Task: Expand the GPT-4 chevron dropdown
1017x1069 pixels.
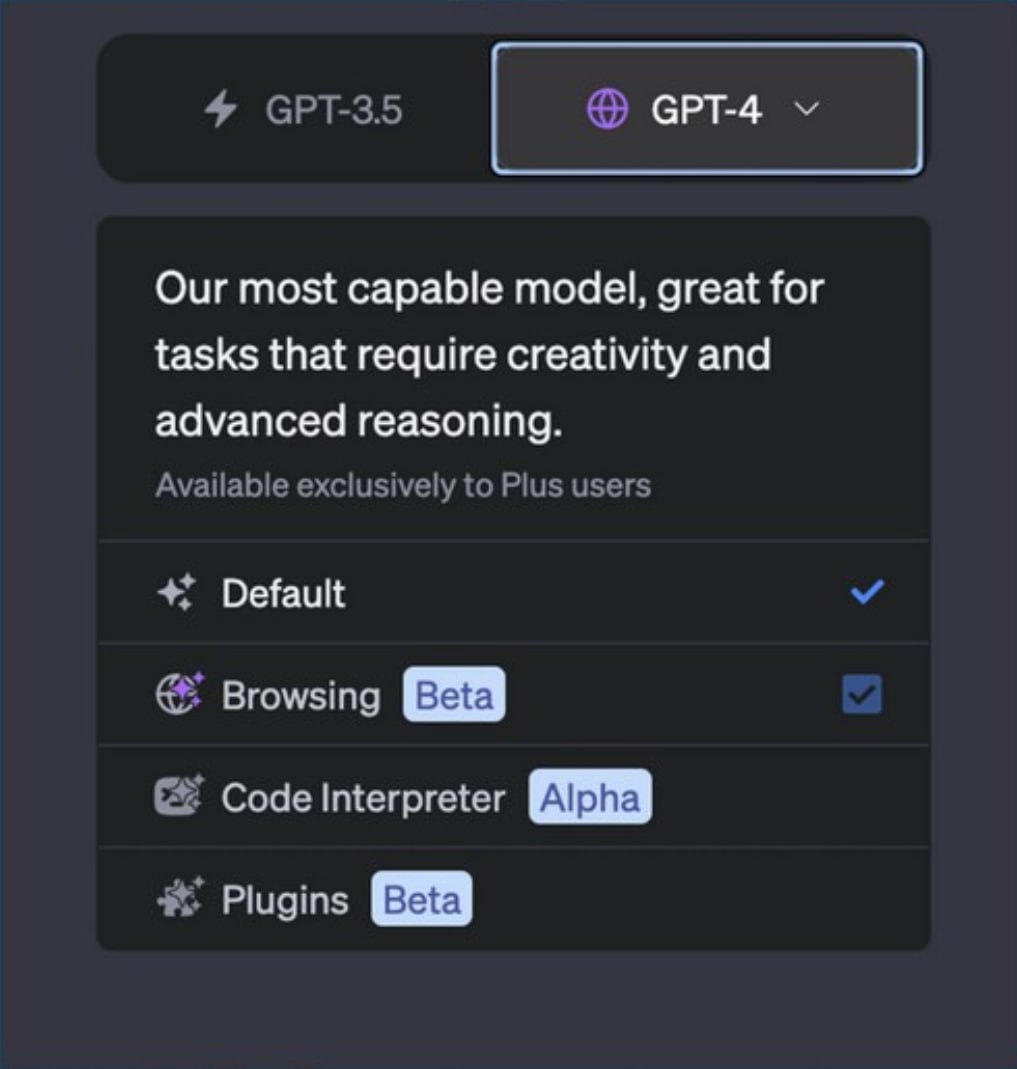Action: tap(808, 109)
